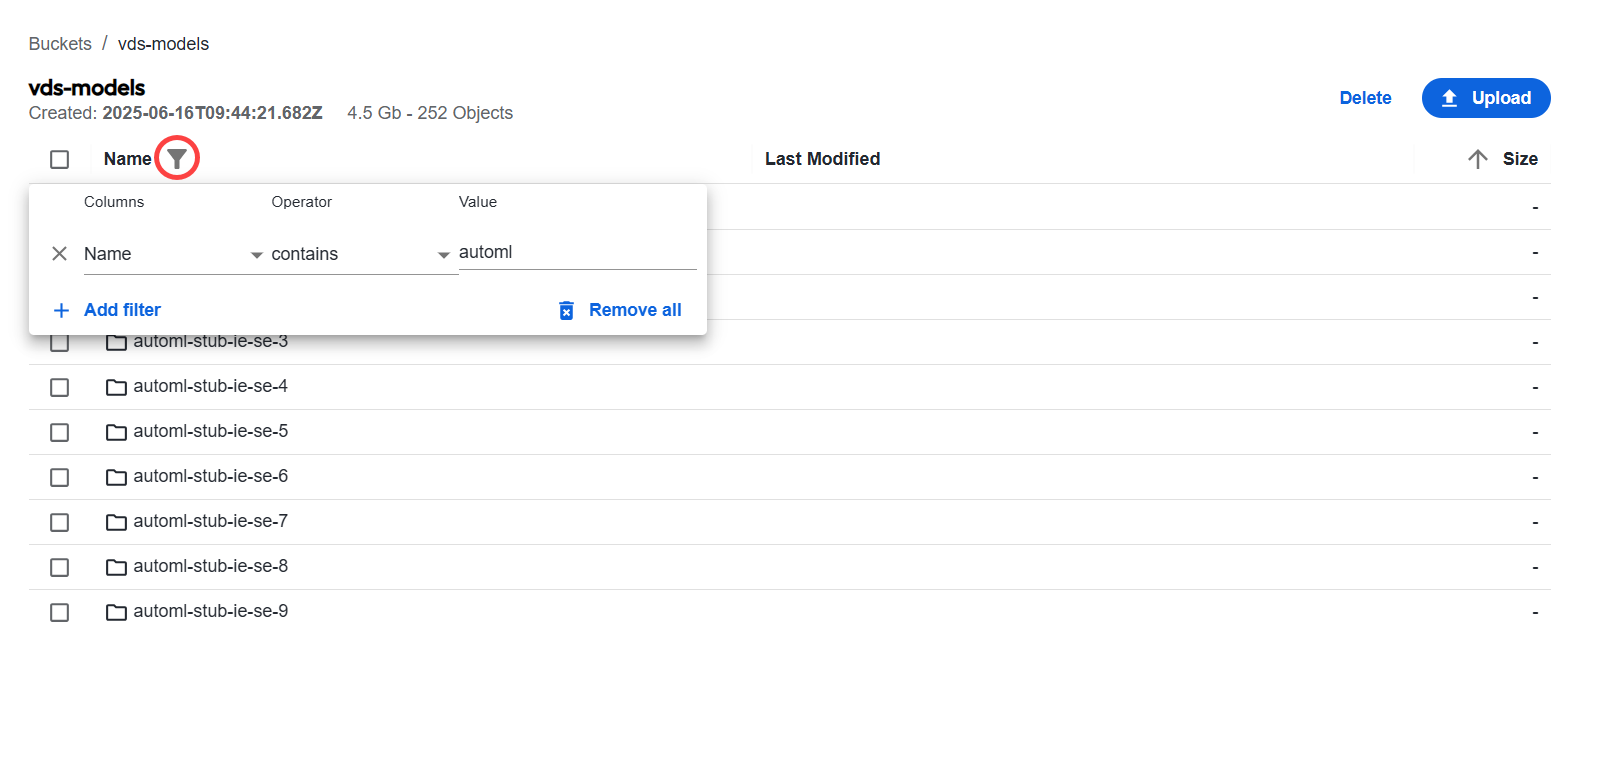This screenshot has width=1606, height=771.
Task: Expand the Operator dropdown showing contains
Action: point(361,254)
